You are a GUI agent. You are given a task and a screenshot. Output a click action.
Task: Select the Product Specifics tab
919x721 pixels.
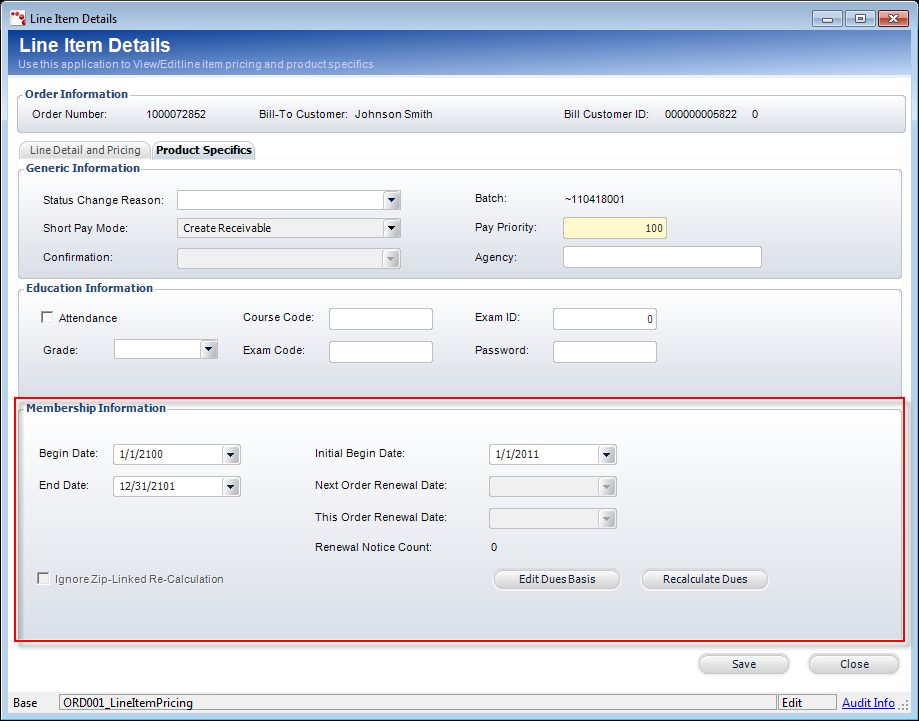click(x=204, y=150)
